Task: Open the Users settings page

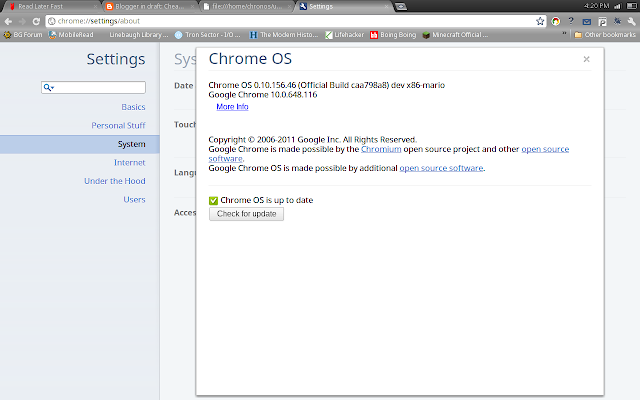Action: 134,200
